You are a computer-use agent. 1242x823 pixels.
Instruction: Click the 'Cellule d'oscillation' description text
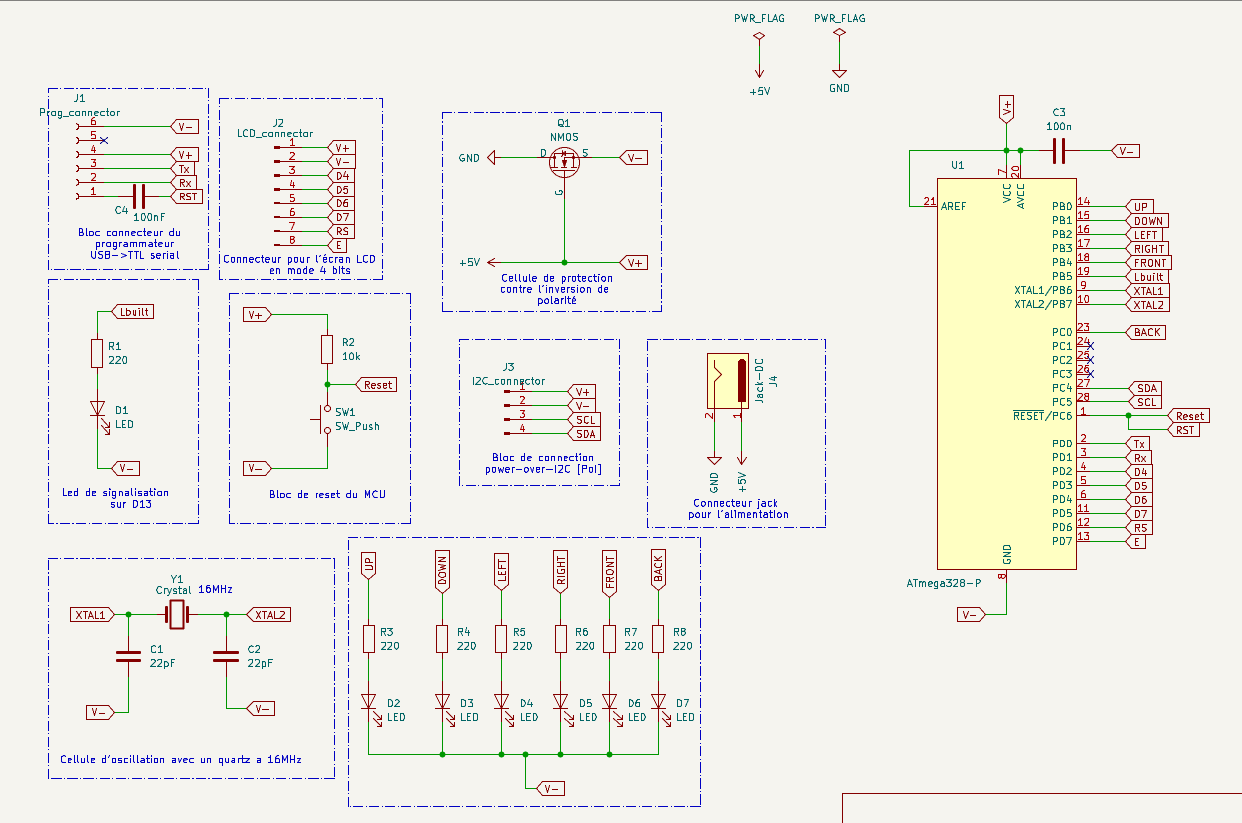(x=180, y=759)
